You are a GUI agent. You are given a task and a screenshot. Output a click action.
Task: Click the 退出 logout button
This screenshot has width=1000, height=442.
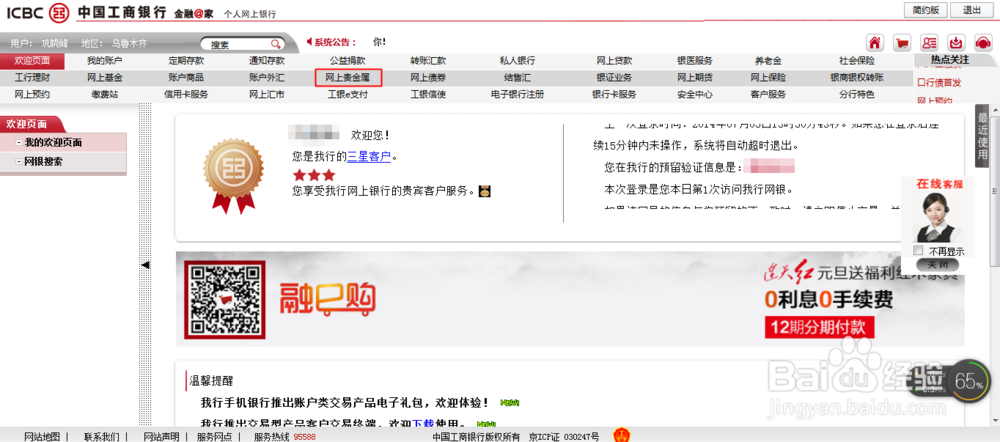click(x=972, y=10)
